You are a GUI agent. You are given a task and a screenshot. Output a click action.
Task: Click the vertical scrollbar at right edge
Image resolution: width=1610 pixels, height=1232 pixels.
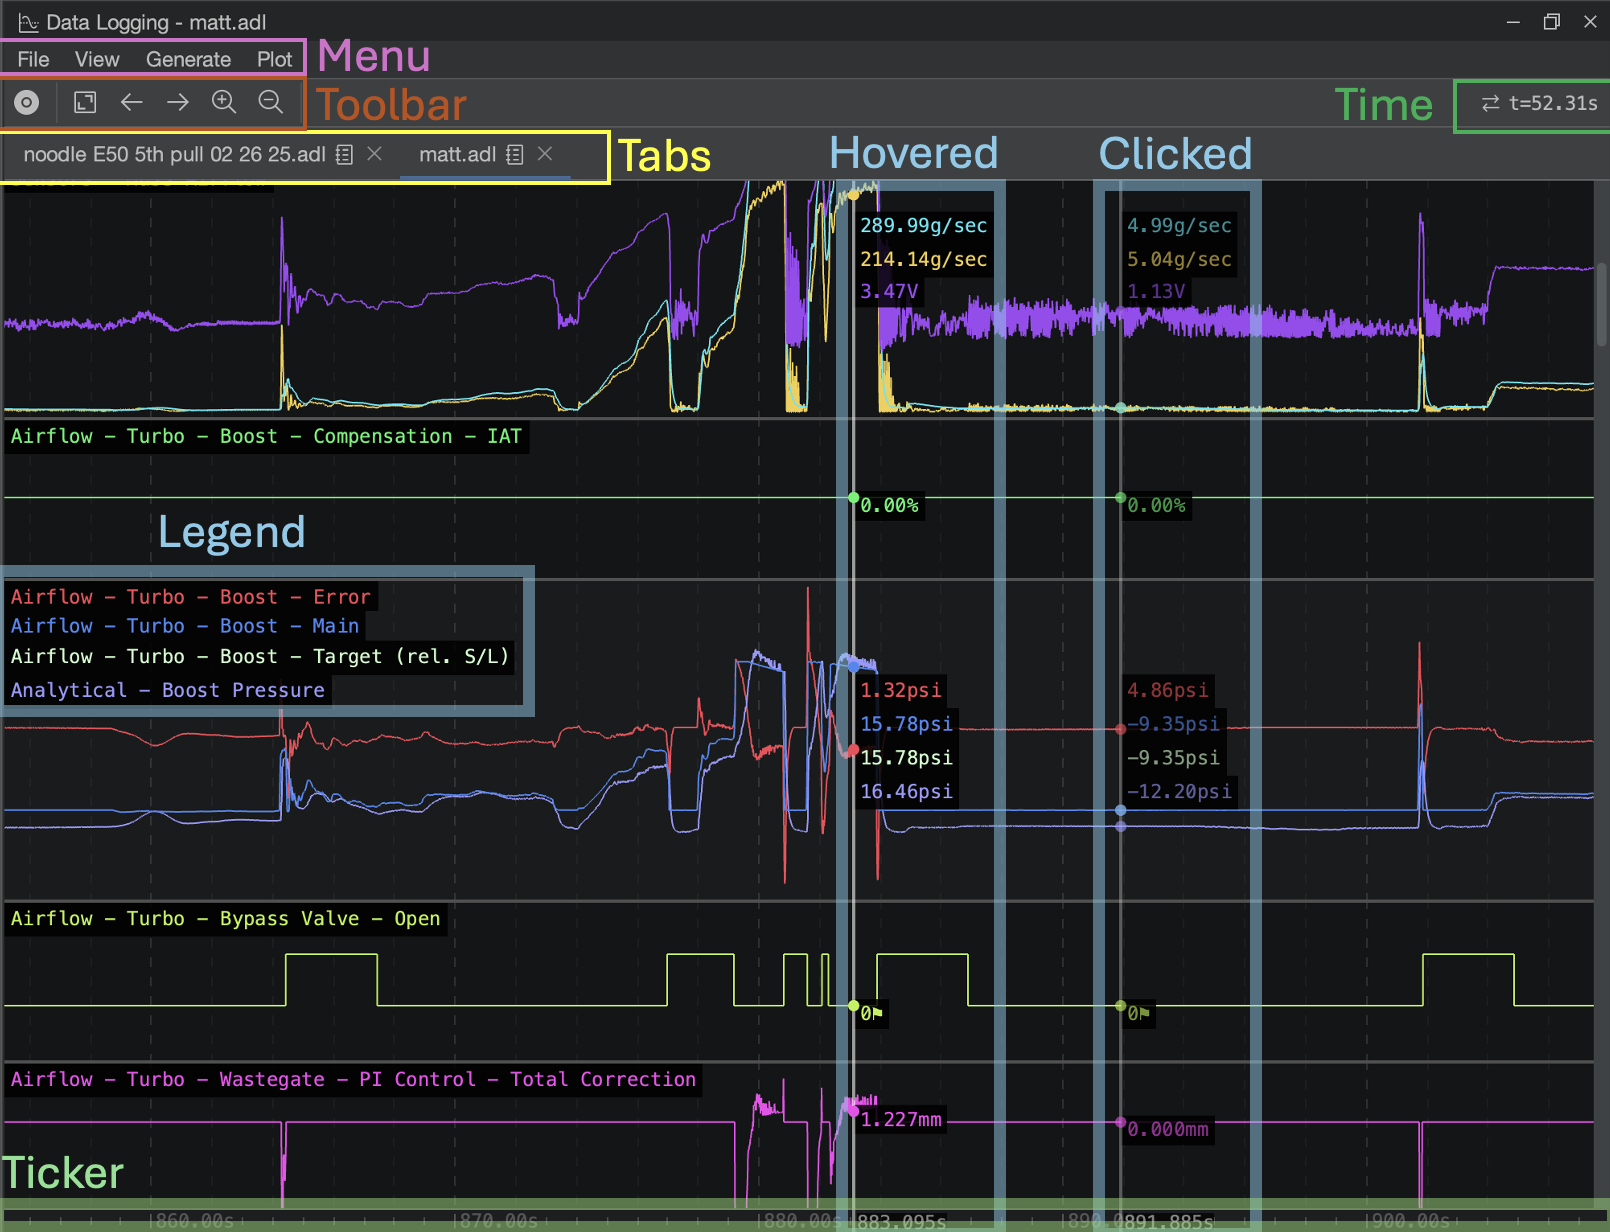pos(1602,304)
